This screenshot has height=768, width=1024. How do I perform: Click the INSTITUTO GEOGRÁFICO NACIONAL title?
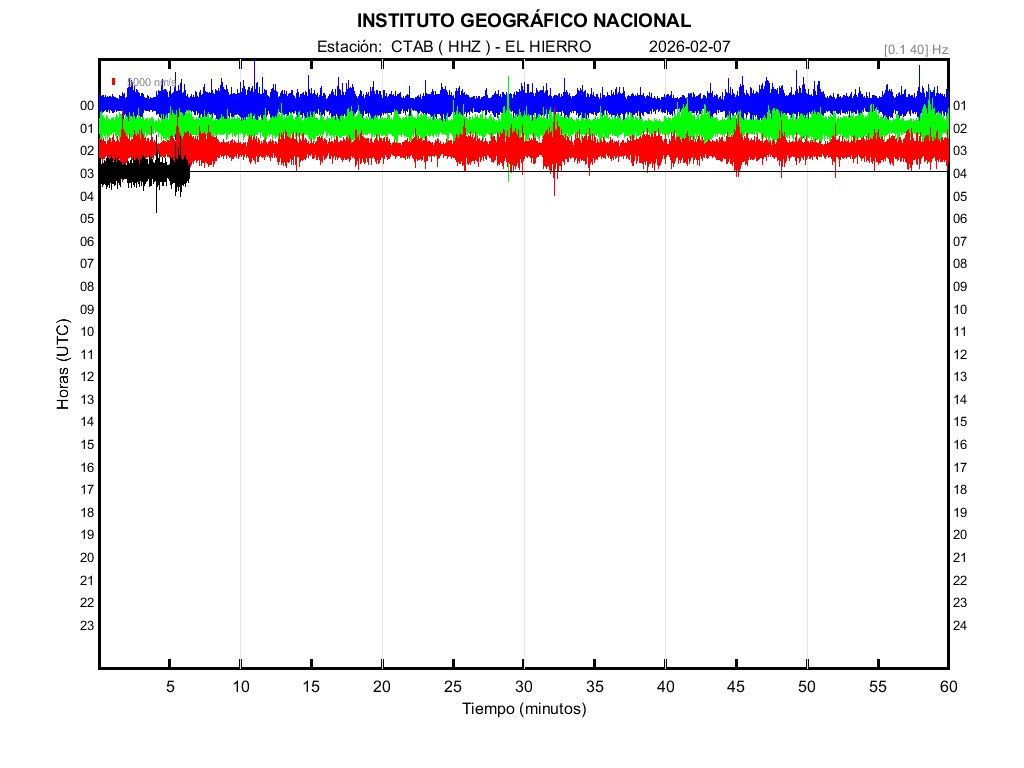point(523,21)
